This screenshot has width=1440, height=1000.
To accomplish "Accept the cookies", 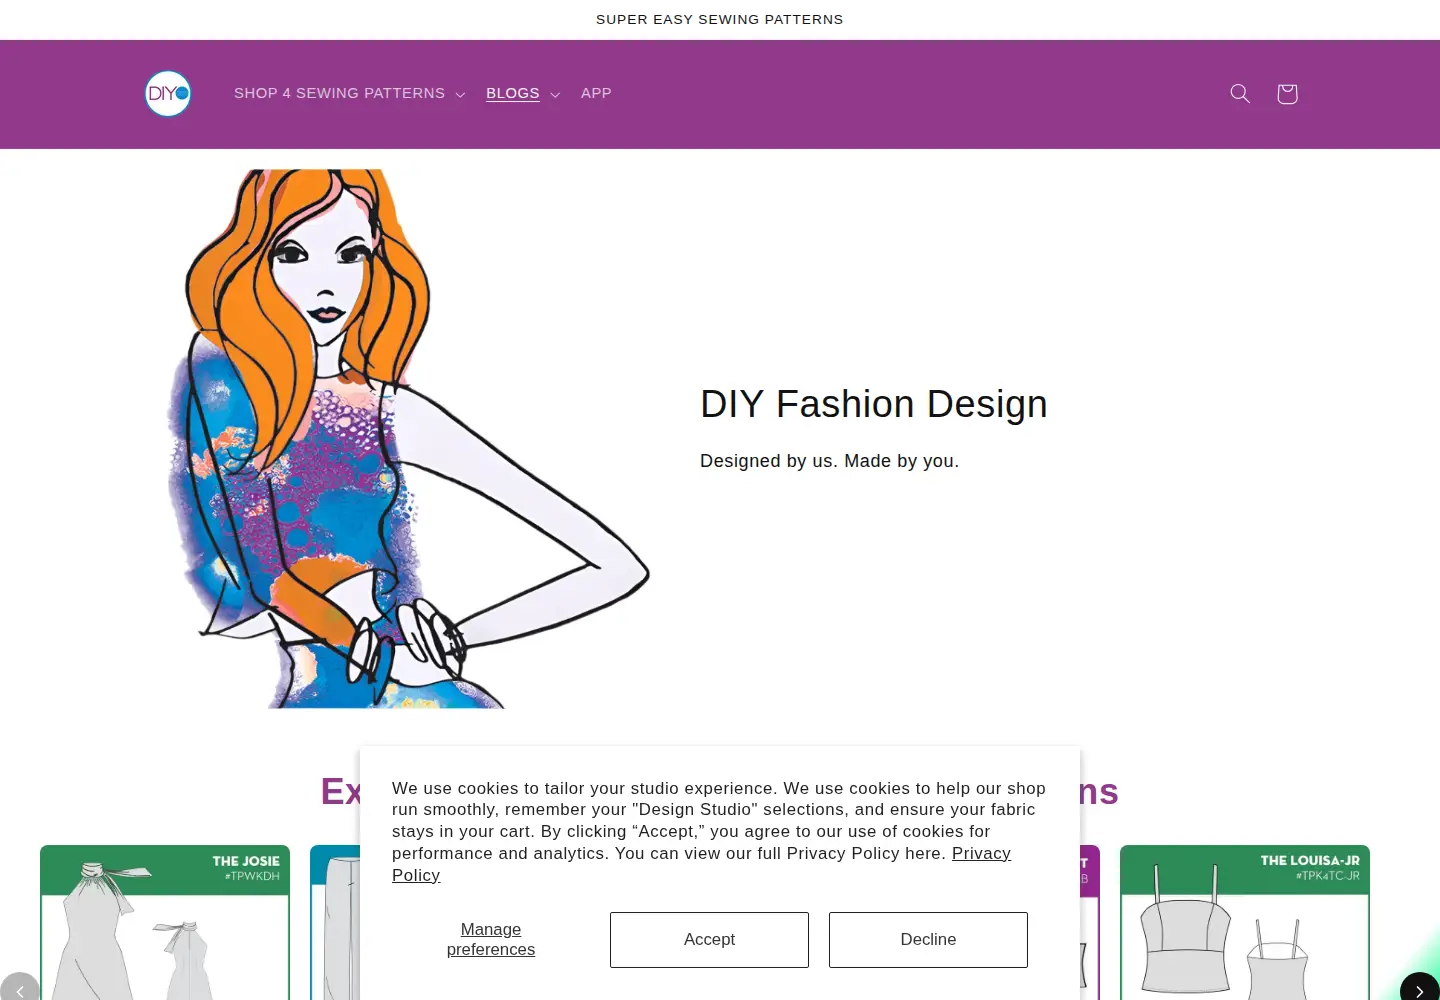I will pos(709,940).
